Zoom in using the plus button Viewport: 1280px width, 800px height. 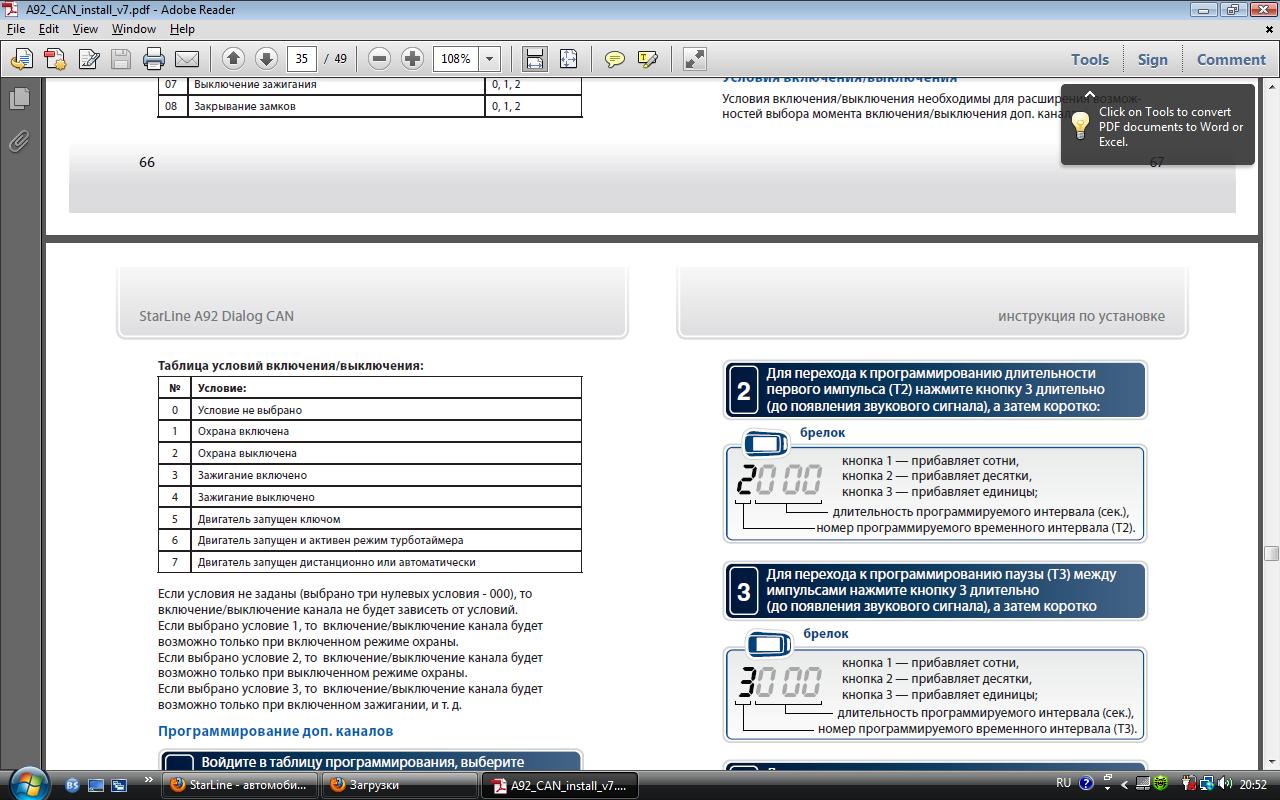(412, 59)
